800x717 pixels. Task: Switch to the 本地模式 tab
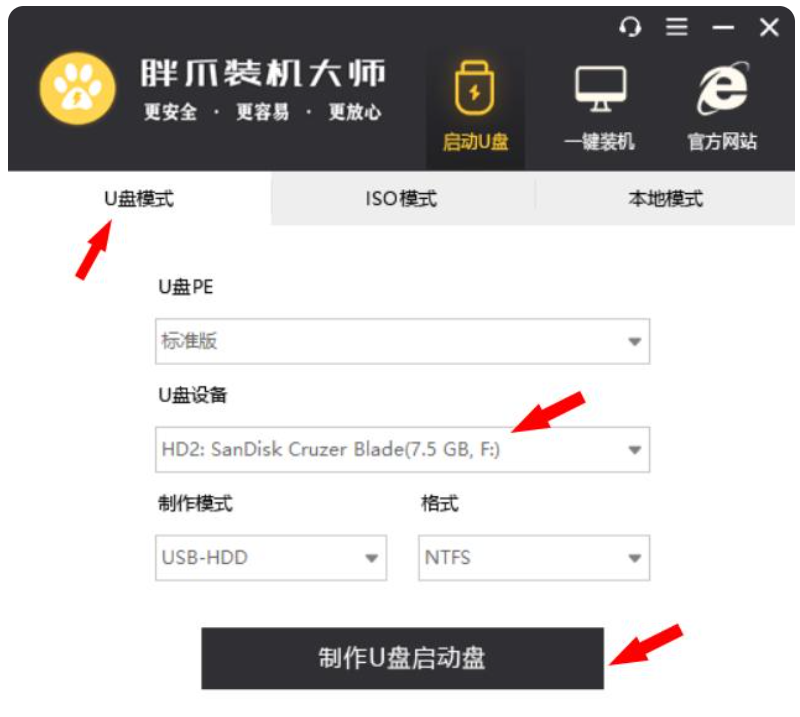(x=665, y=199)
